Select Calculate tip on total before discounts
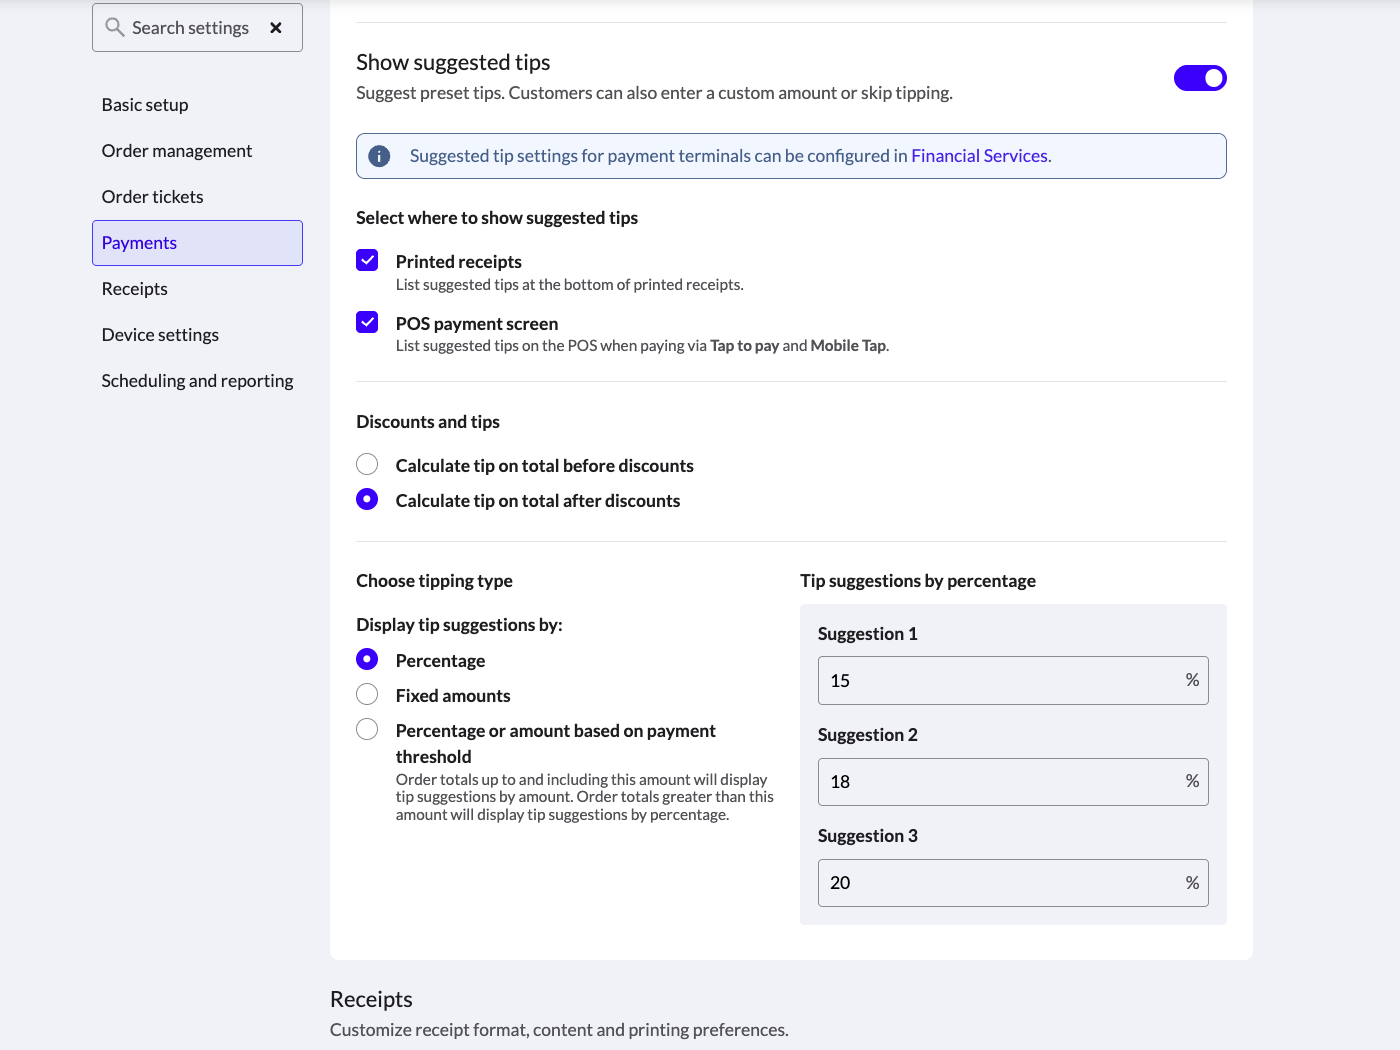 pos(367,464)
